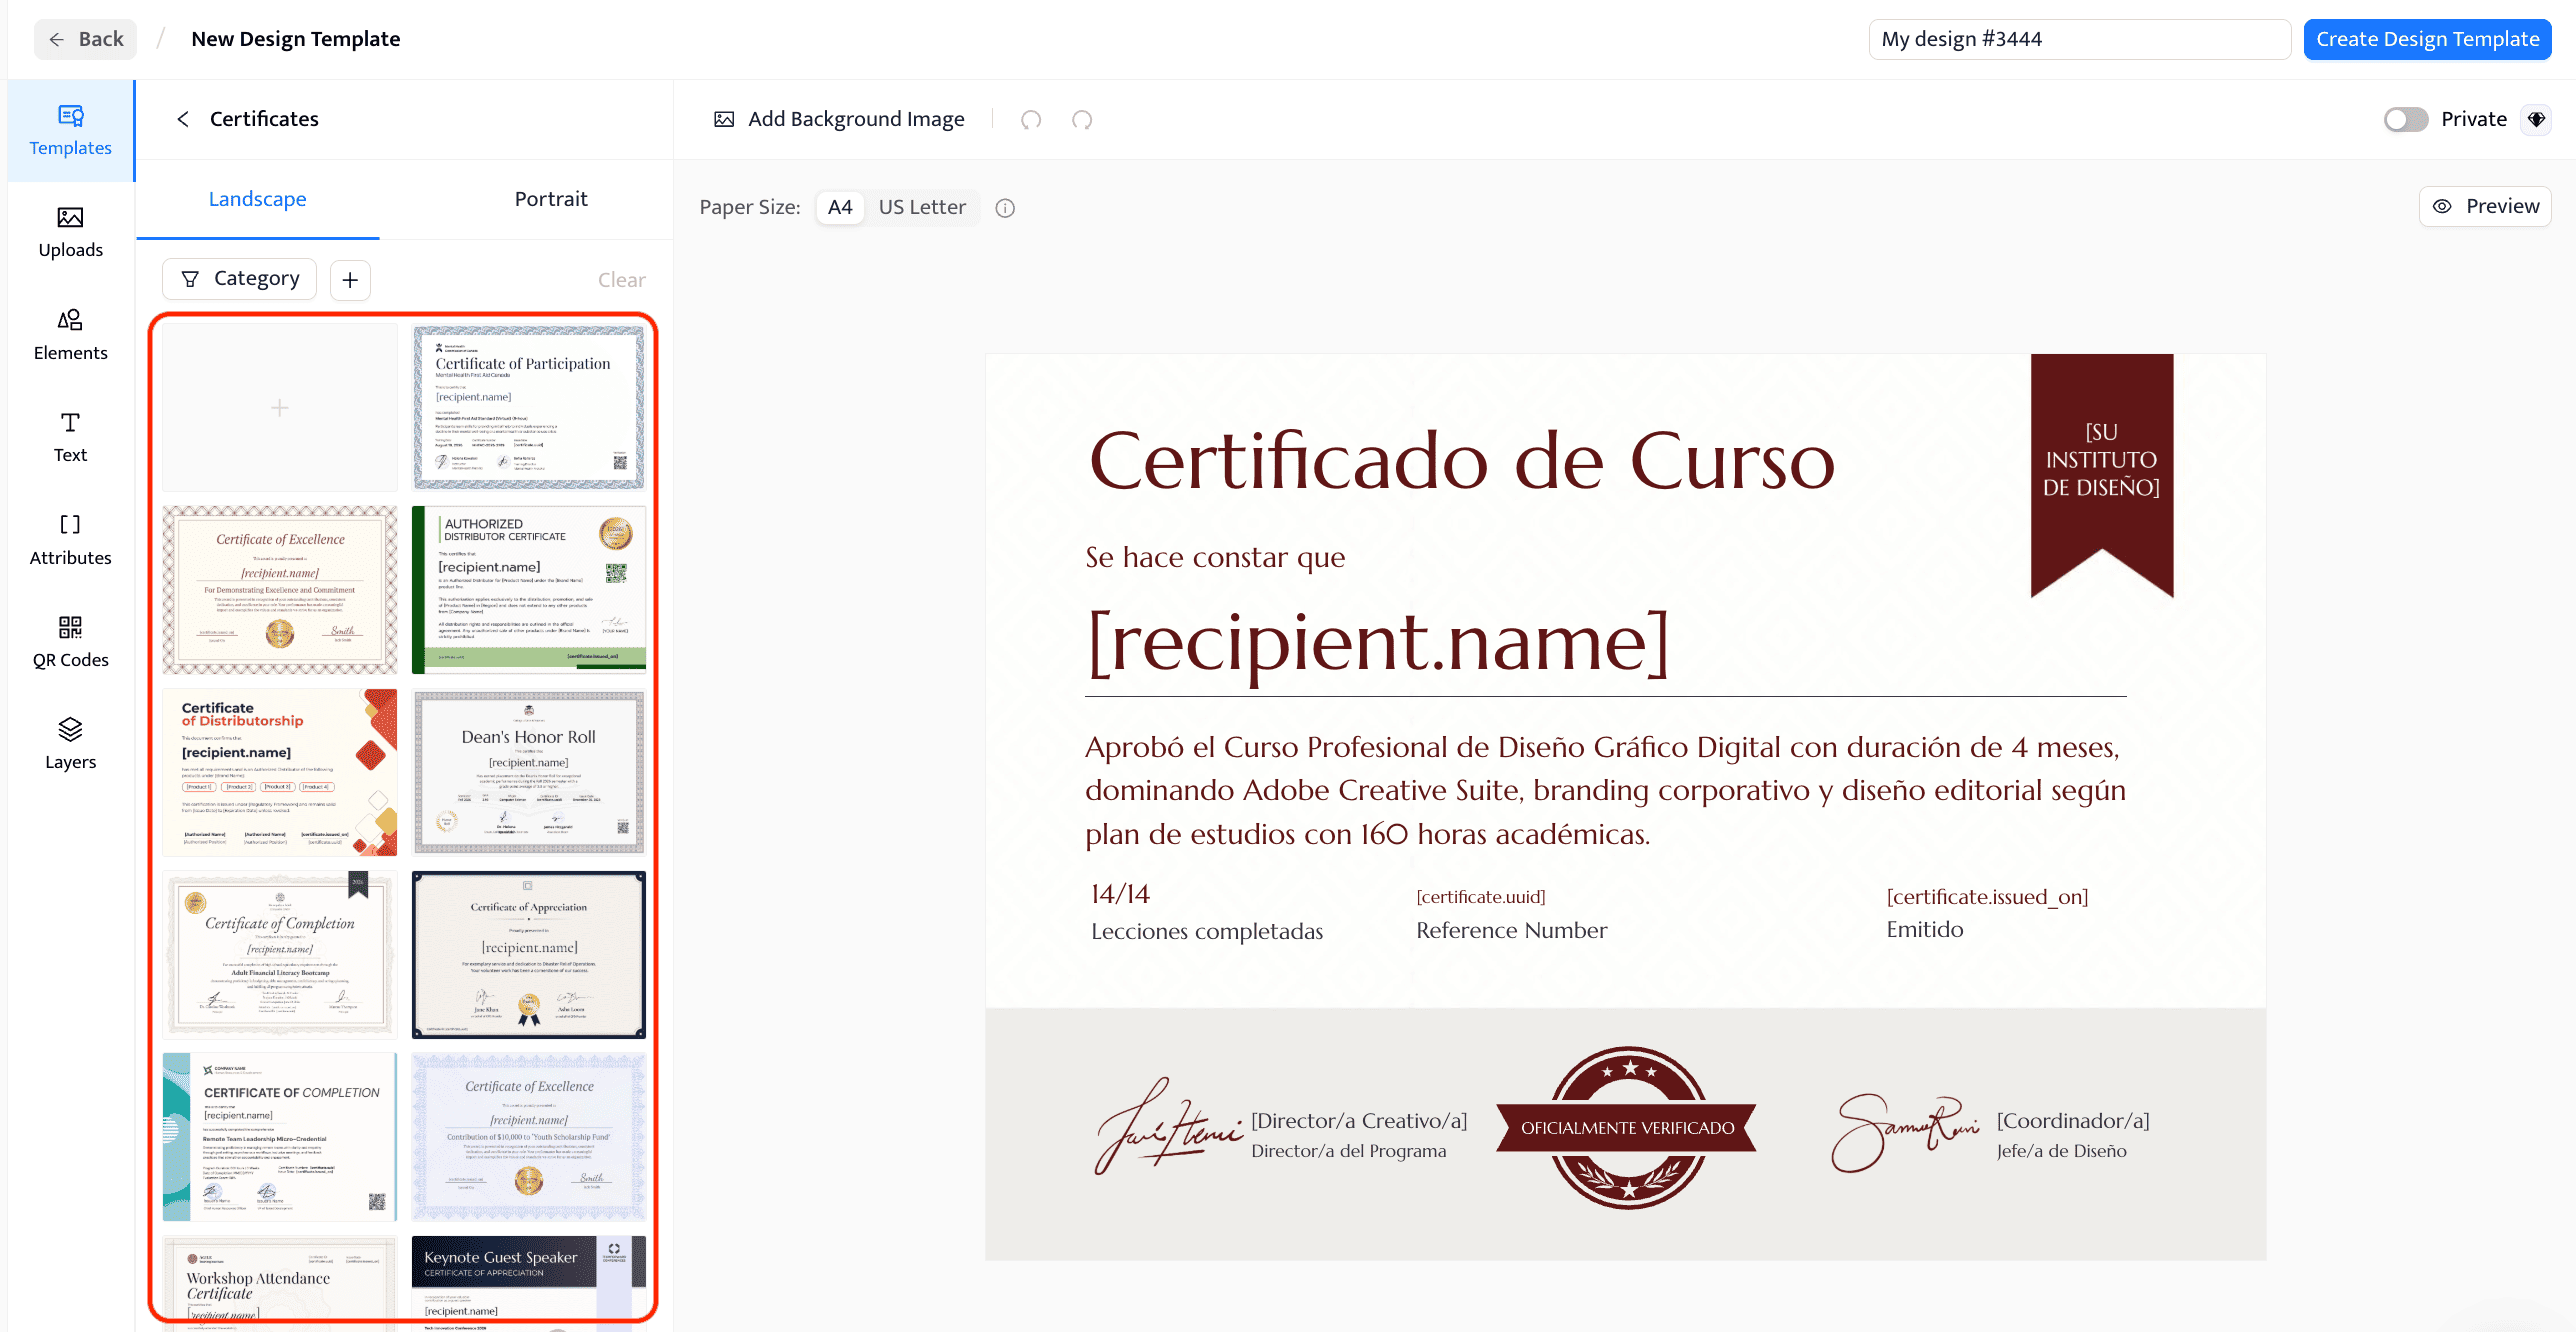Viewport: 2576px width, 1332px height.
Task: Click Create Design Template button
Action: point(2427,39)
